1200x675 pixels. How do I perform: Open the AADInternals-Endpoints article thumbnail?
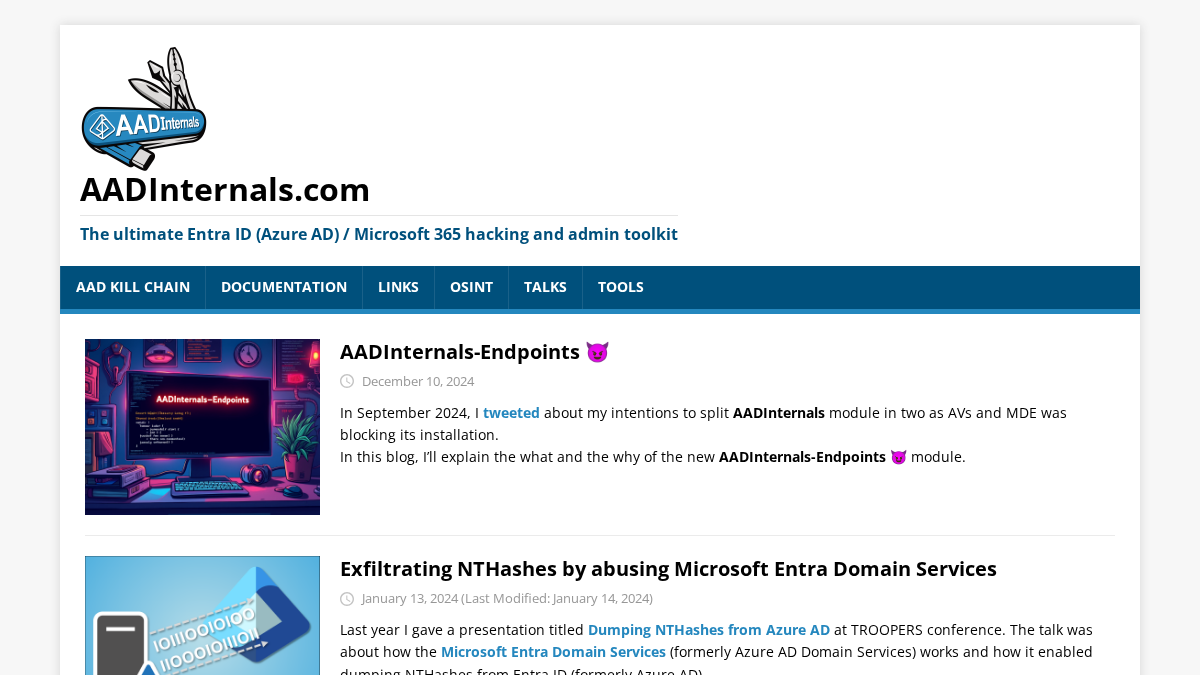point(202,427)
